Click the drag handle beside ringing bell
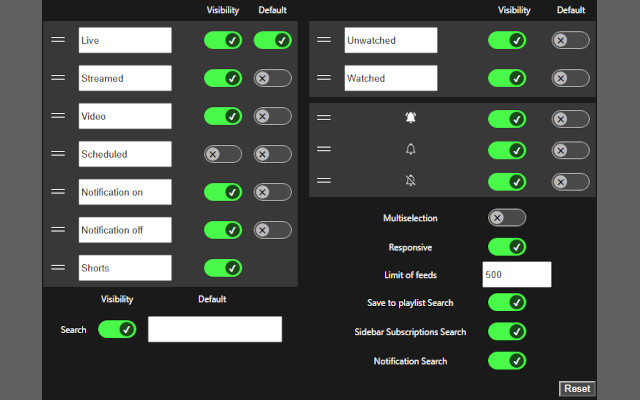This screenshot has height=400, width=640. [x=324, y=118]
